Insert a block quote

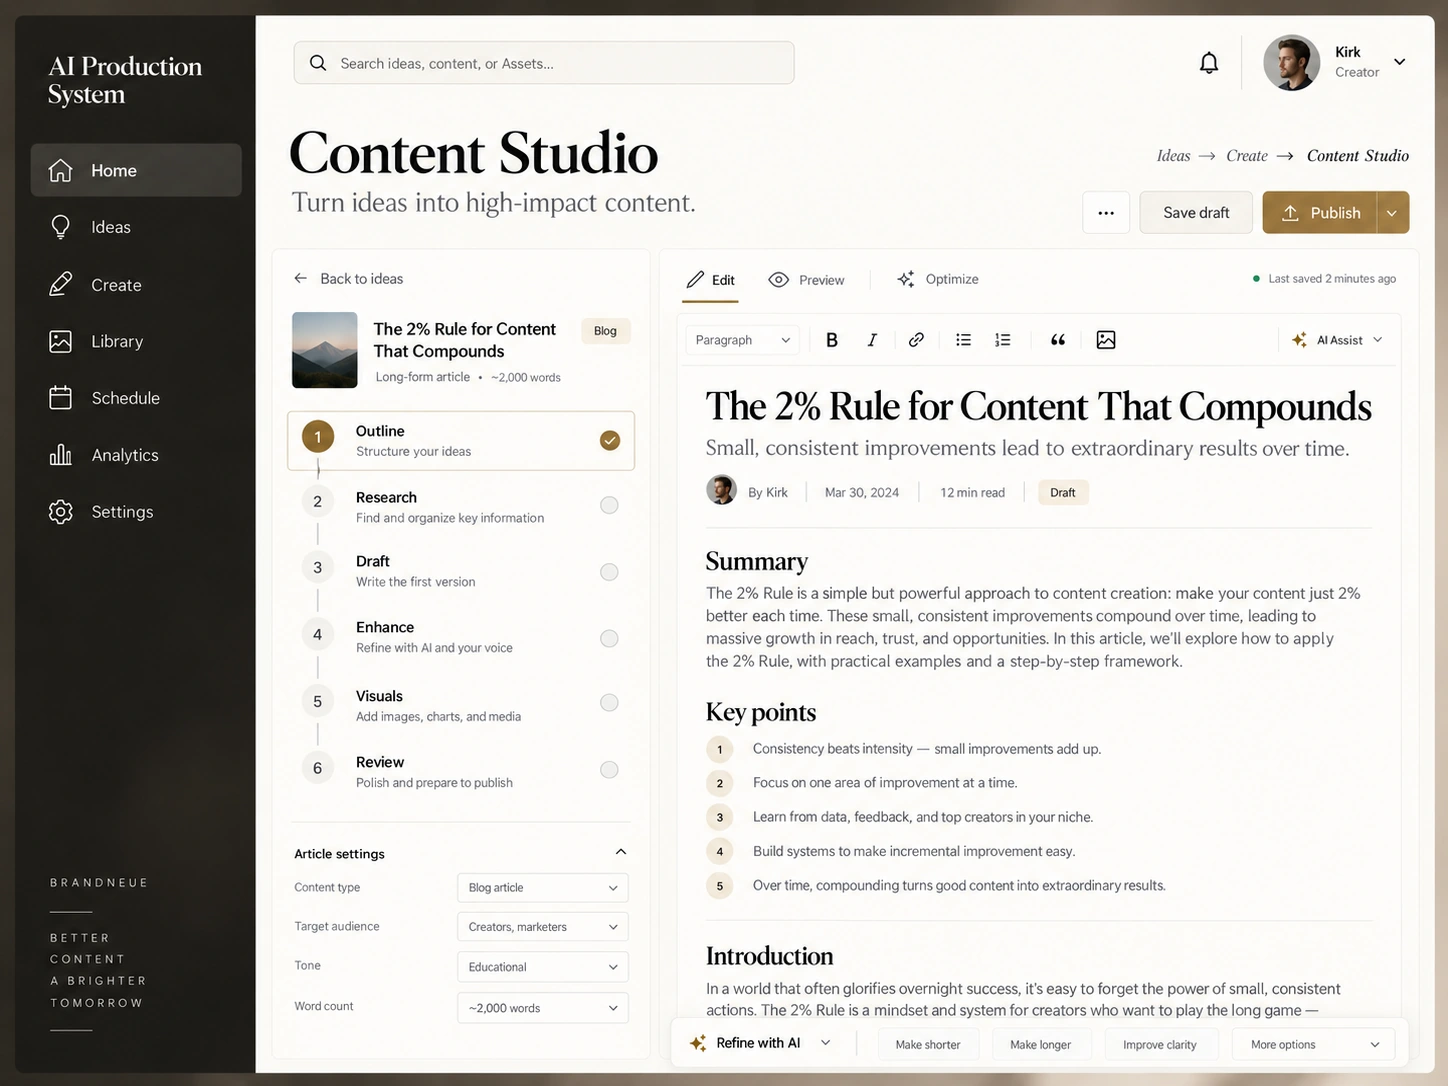[1058, 340]
